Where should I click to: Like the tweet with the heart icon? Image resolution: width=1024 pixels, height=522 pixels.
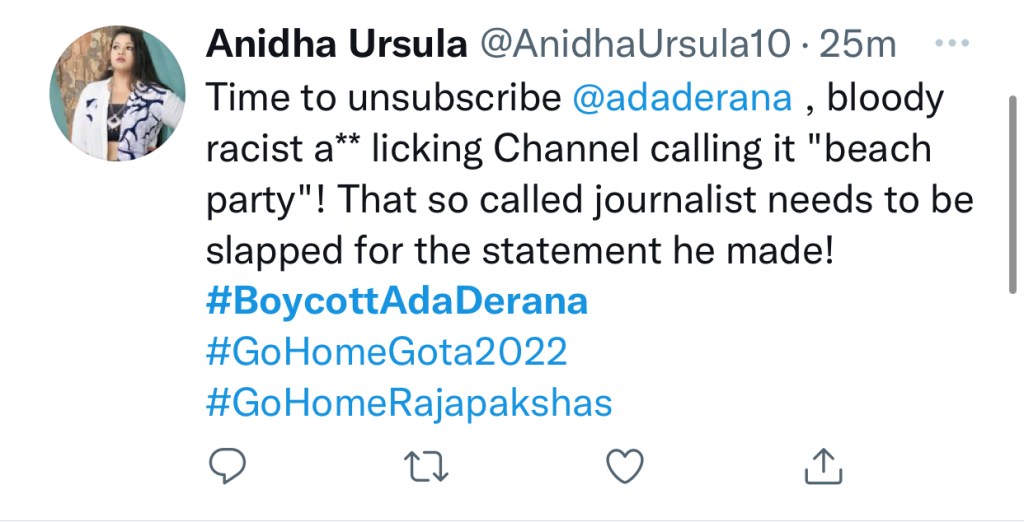click(x=626, y=465)
